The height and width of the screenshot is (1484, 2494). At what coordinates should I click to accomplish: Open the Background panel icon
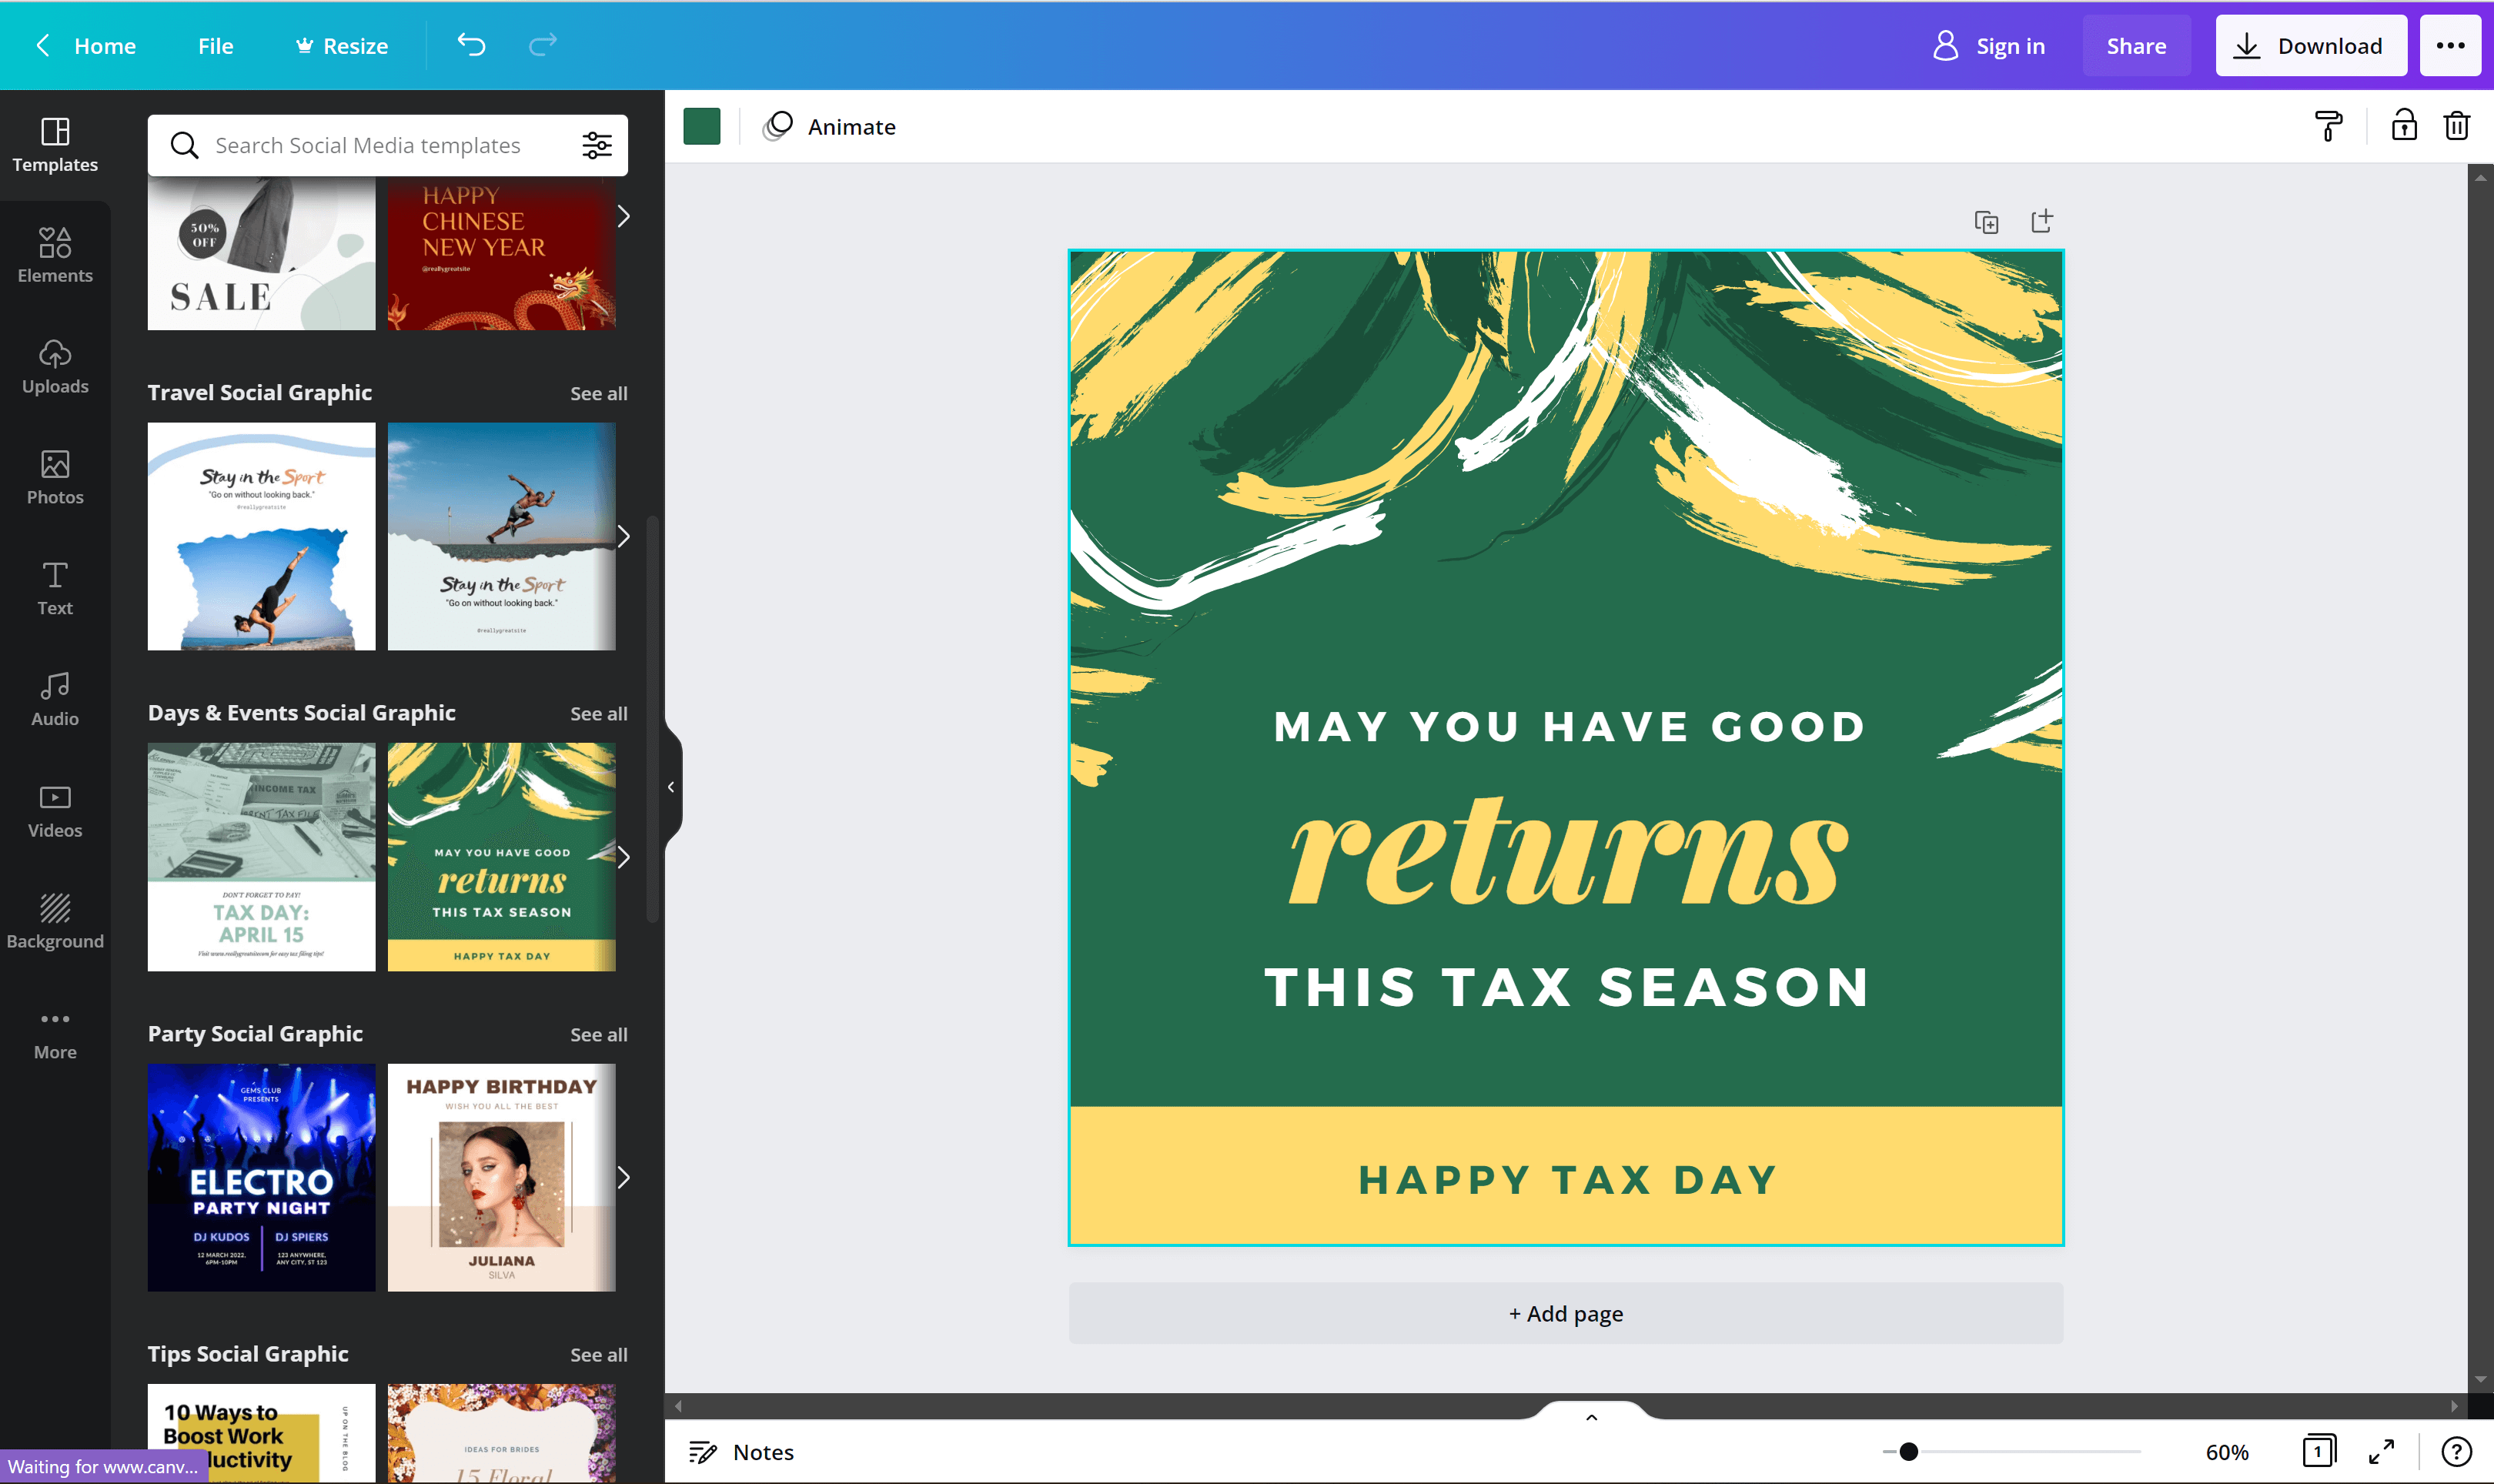coord(55,922)
